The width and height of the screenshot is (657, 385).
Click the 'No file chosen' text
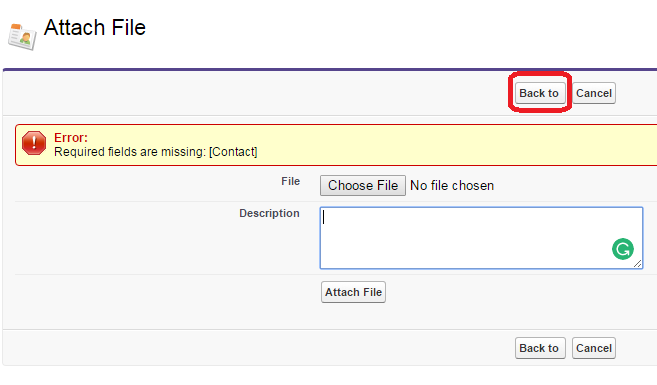point(452,186)
